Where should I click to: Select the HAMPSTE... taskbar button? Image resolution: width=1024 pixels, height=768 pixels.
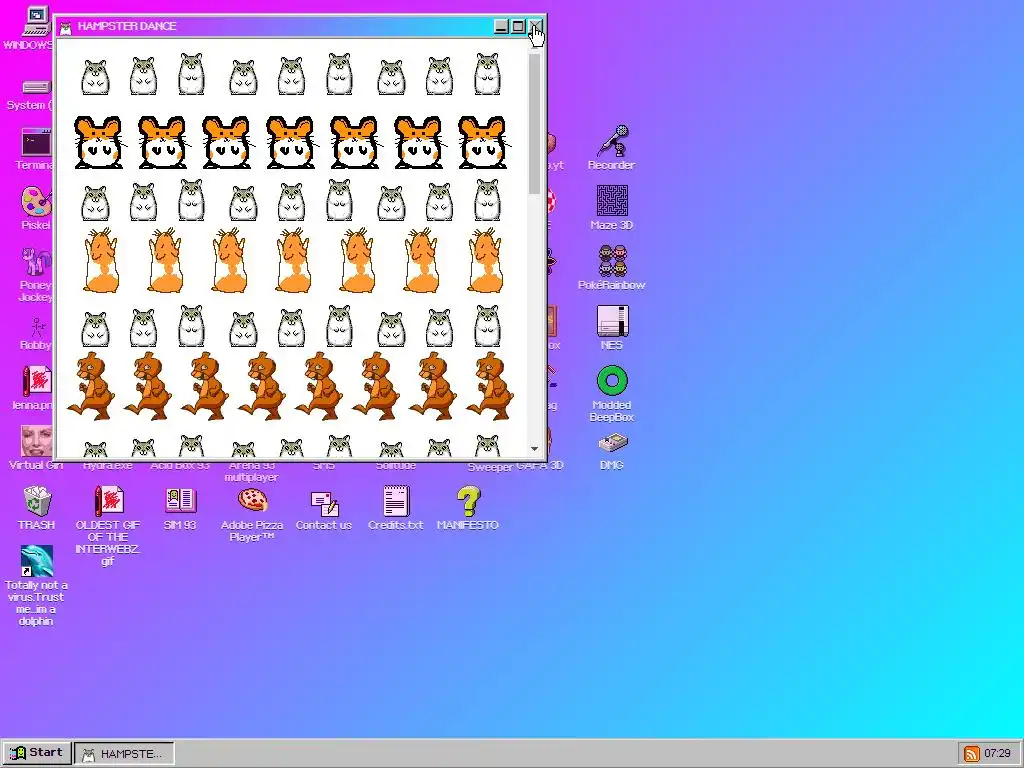point(124,754)
